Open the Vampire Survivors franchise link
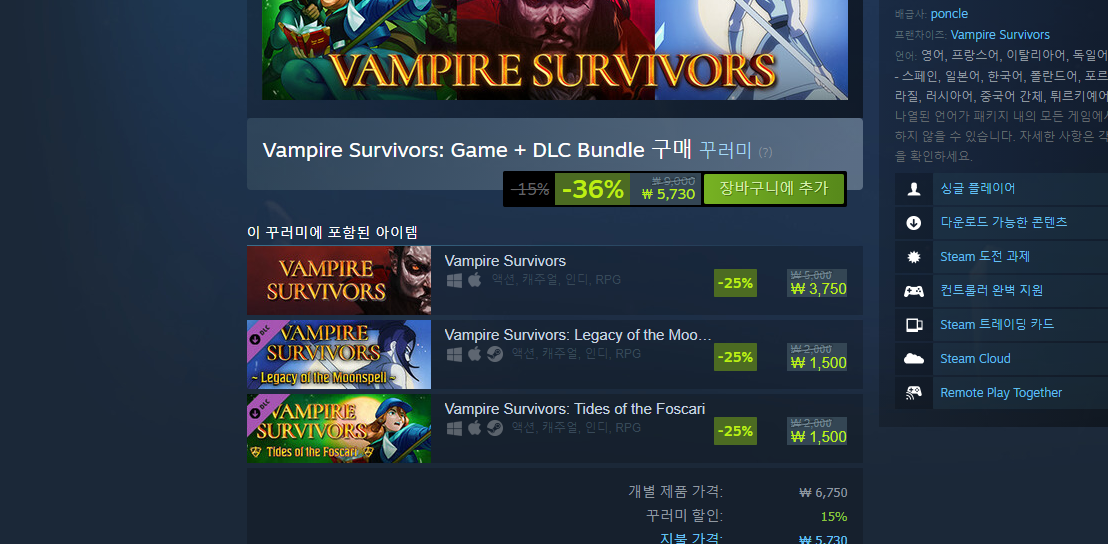Screen dimensions: 1108x544 click(x=1000, y=35)
